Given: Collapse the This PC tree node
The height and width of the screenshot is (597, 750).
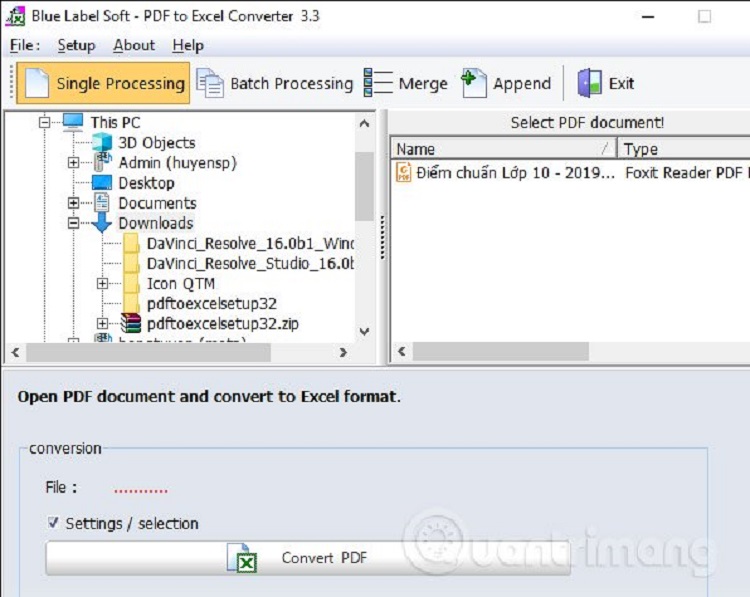Looking at the screenshot, I should tap(44, 122).
